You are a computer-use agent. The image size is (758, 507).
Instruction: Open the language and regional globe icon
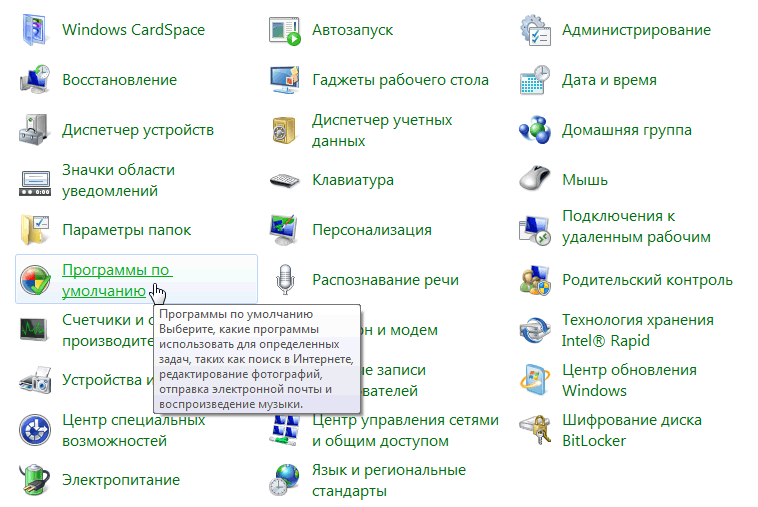tap(285, 480)
